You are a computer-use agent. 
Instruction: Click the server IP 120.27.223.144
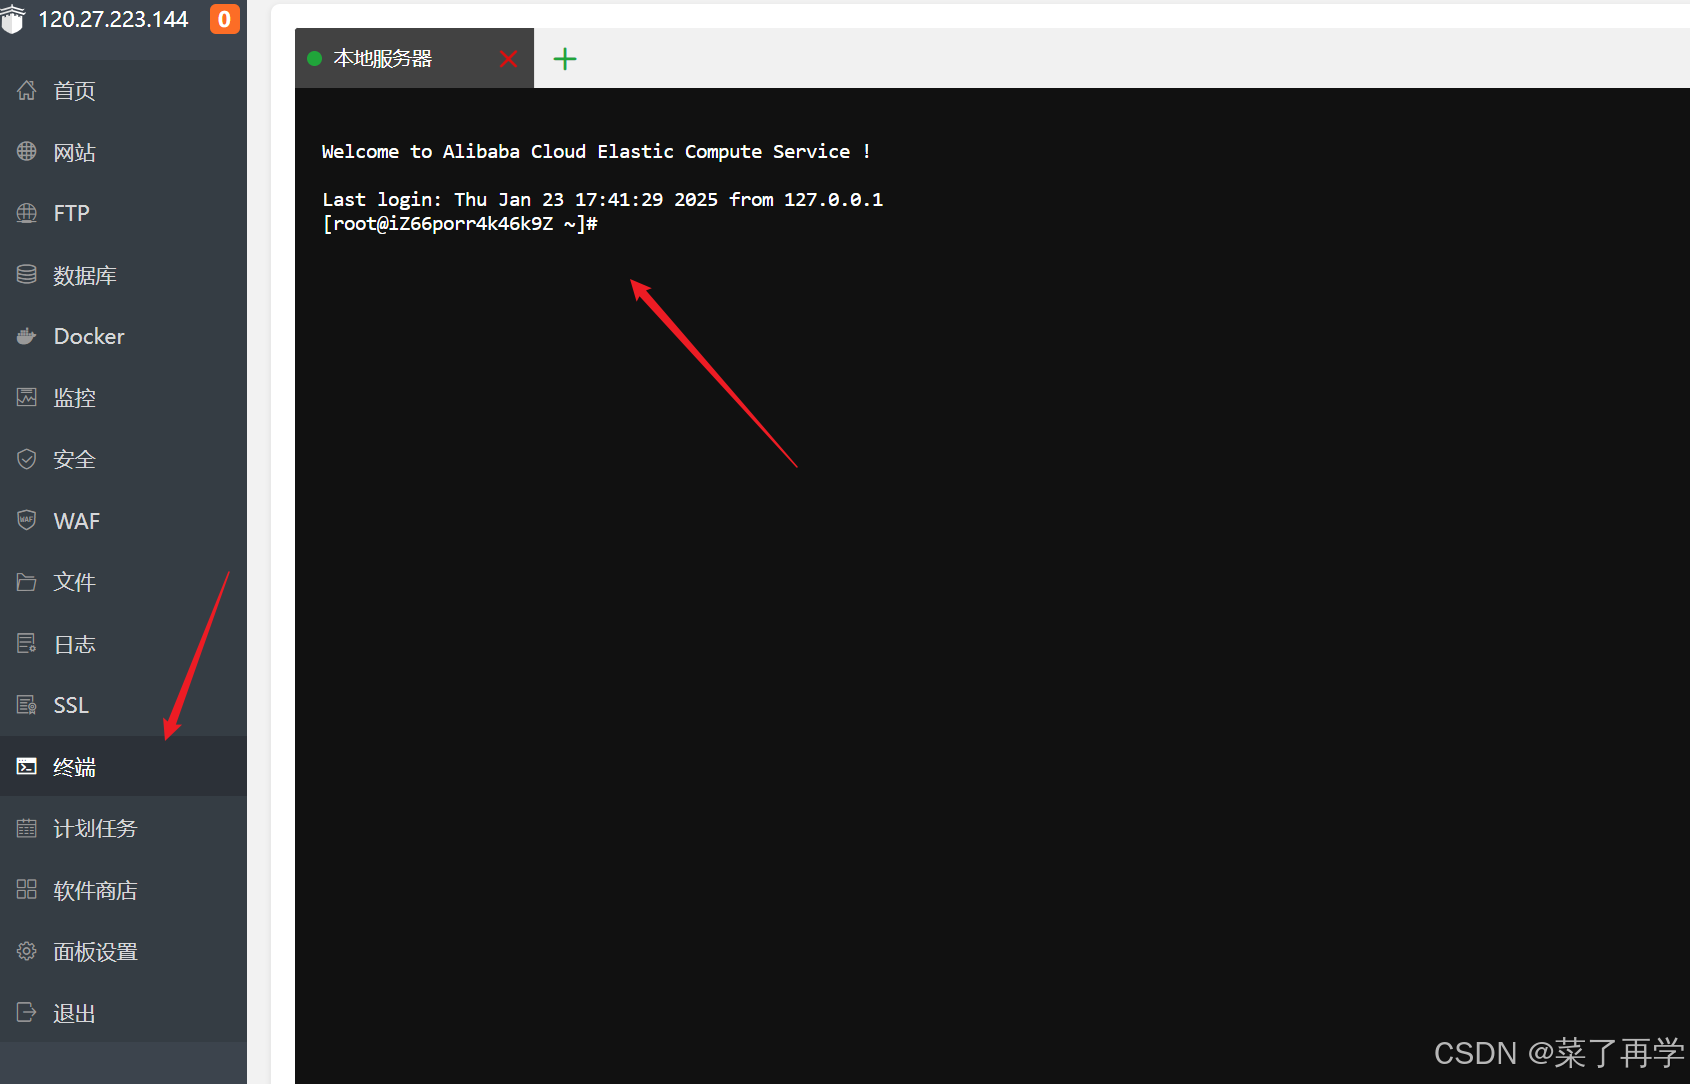tap(113, 19)
